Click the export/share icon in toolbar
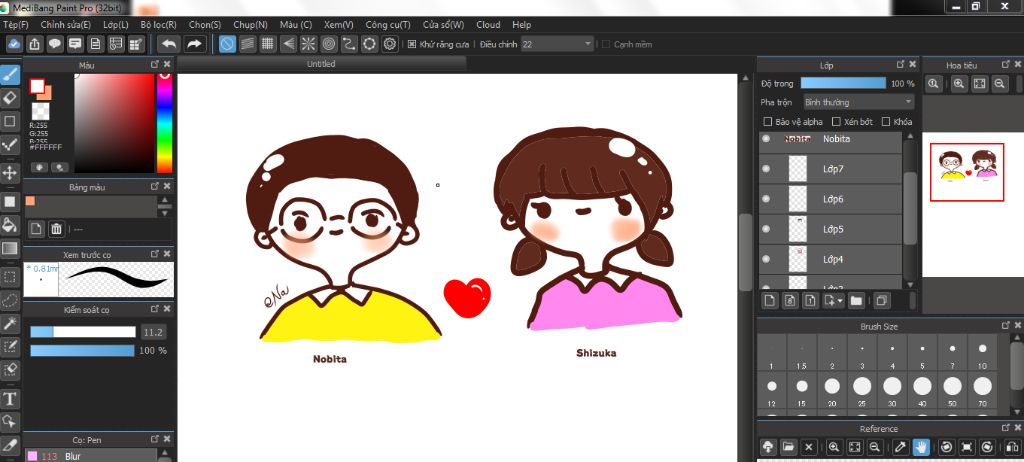 pos(35,44)
